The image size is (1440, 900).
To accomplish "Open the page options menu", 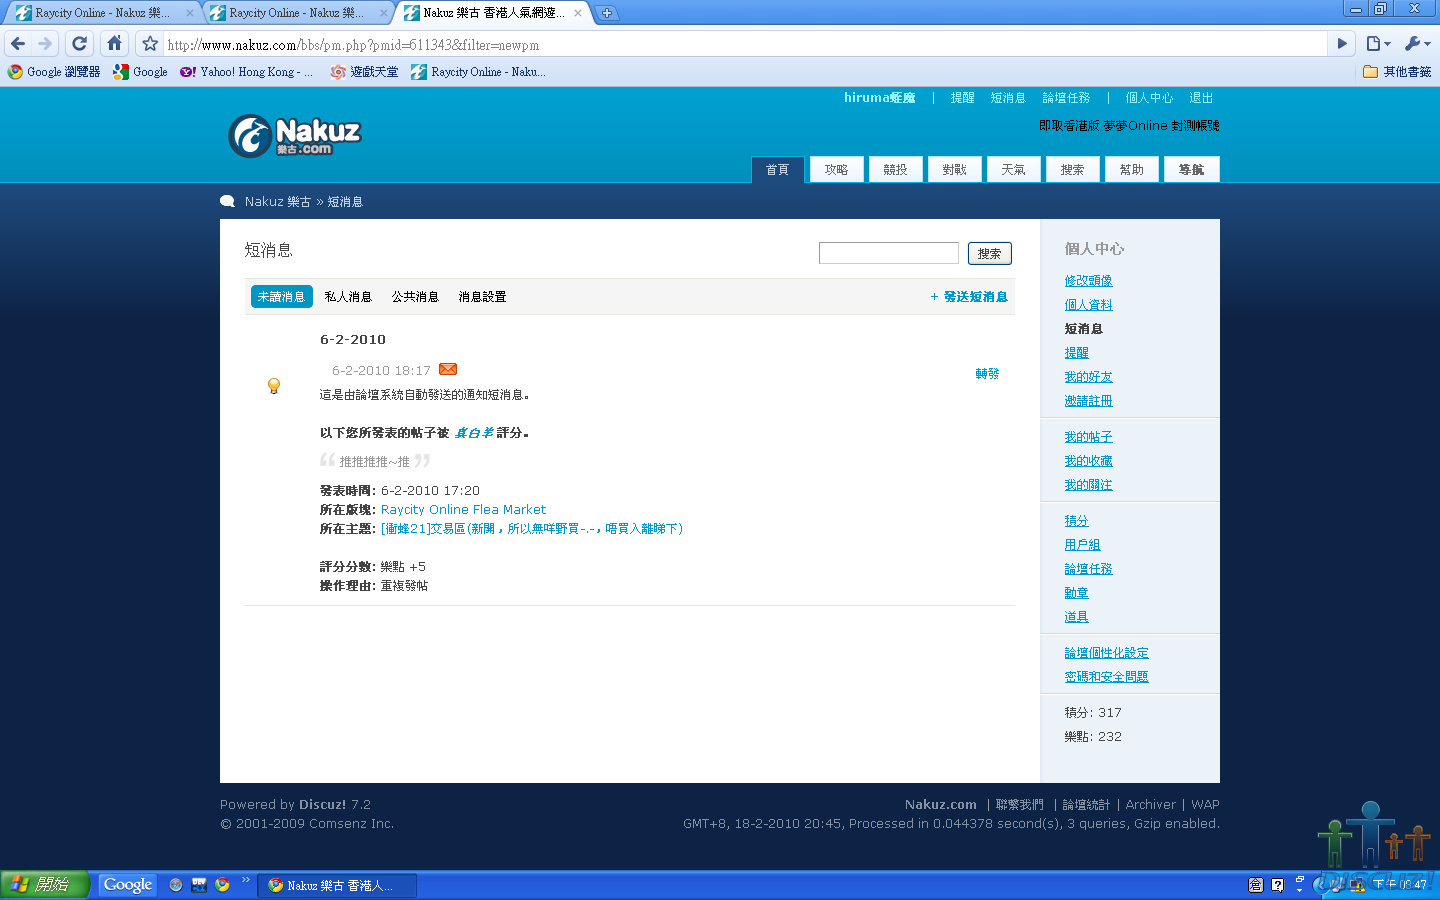I will pyautogui.click(x=1378, y=44).
